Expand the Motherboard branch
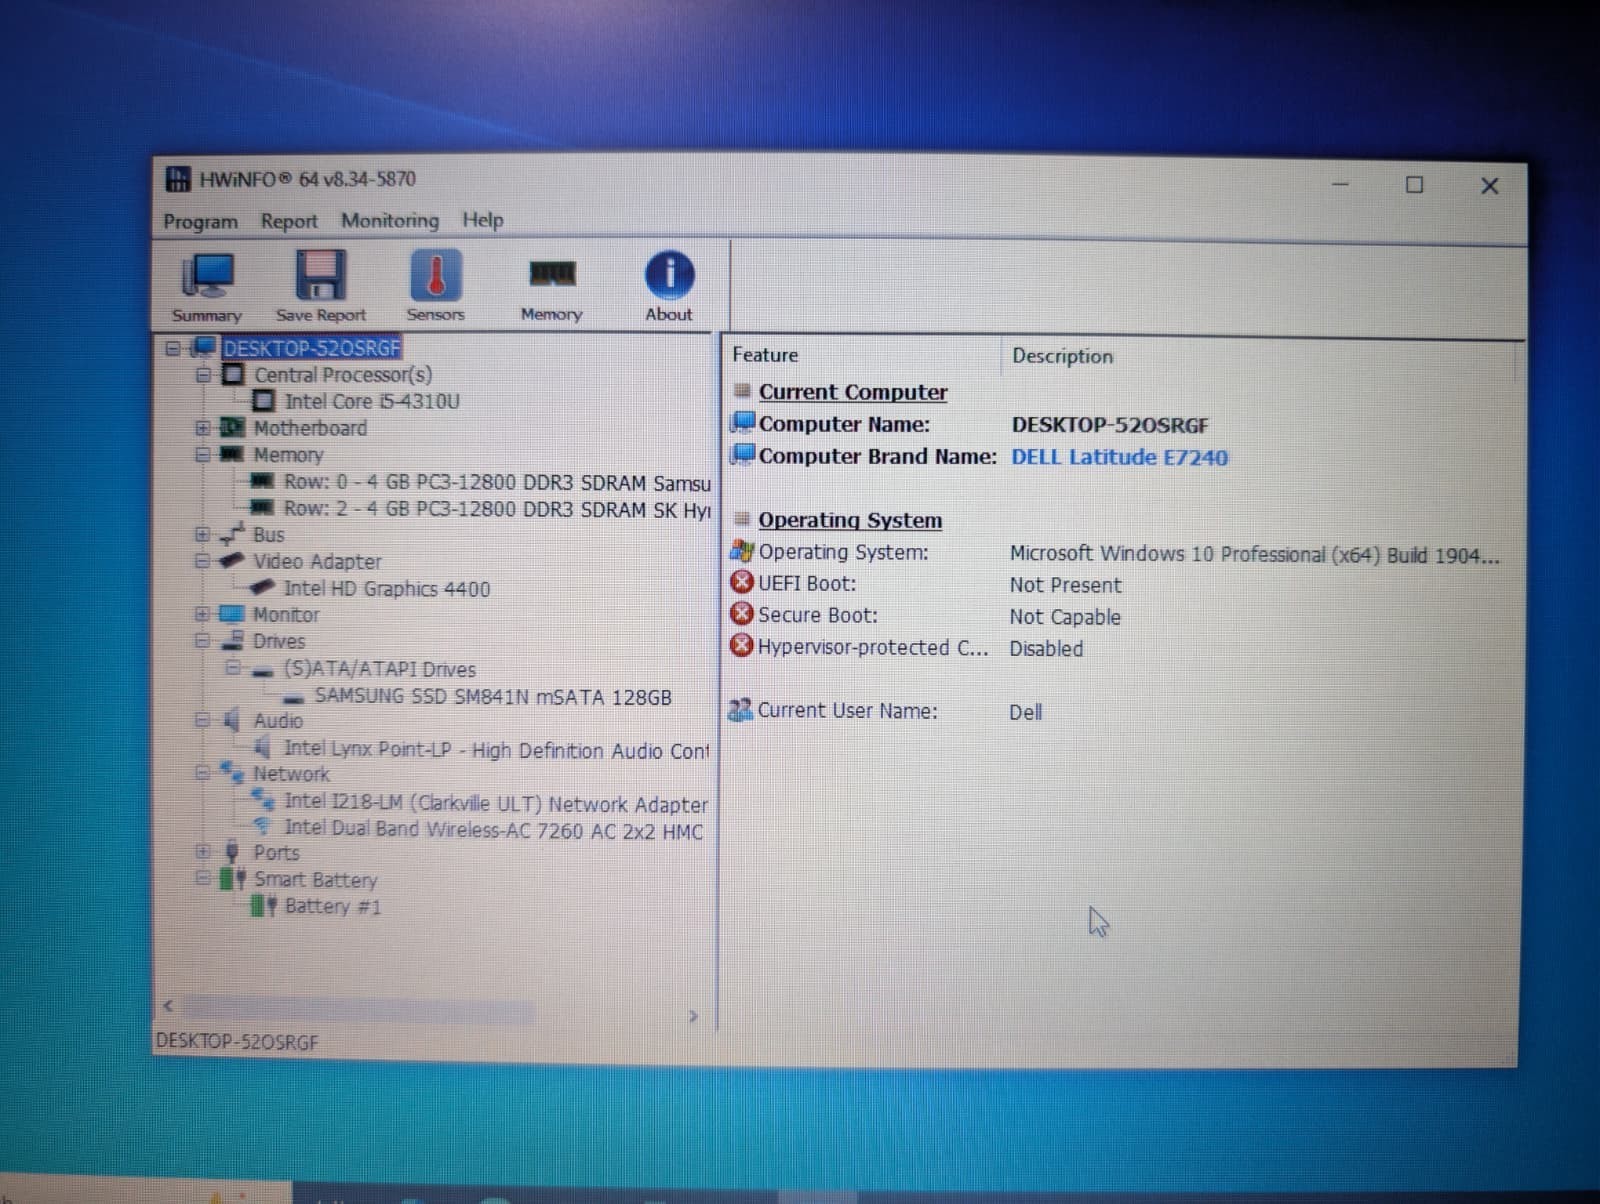The height and width of the screenshot is (1204, 1600). [203, 428]
